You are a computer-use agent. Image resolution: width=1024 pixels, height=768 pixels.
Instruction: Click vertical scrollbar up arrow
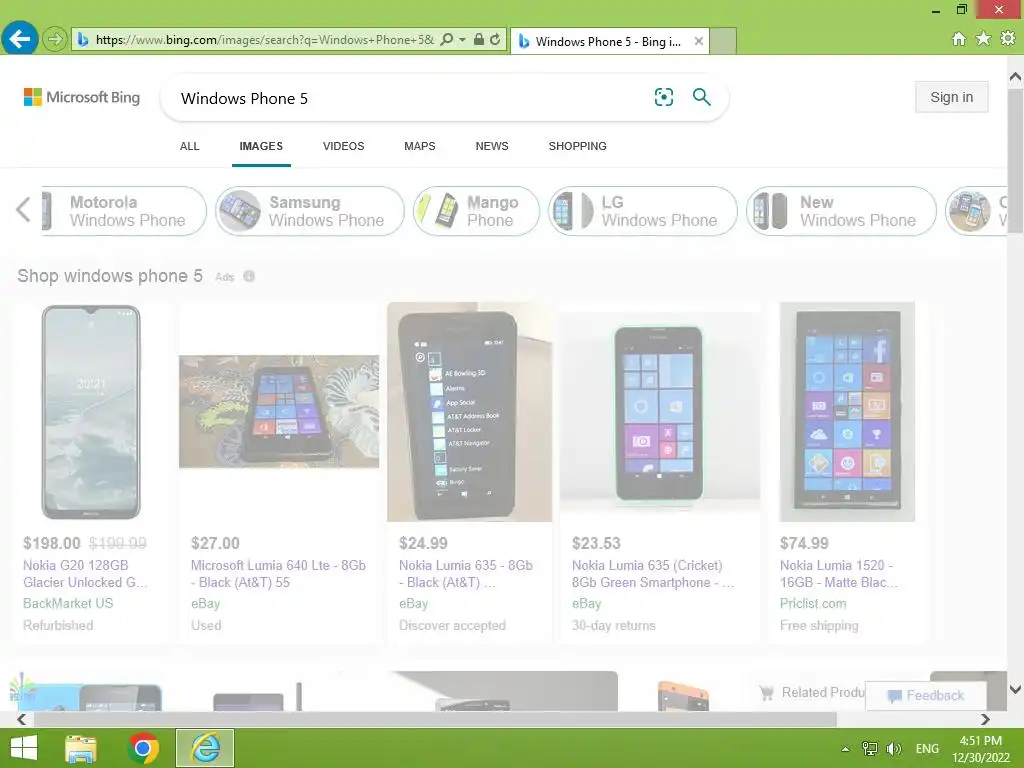1016,77
